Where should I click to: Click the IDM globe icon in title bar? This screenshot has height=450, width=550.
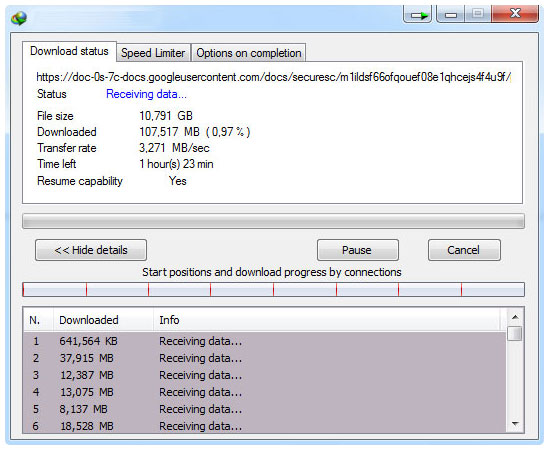19,18
